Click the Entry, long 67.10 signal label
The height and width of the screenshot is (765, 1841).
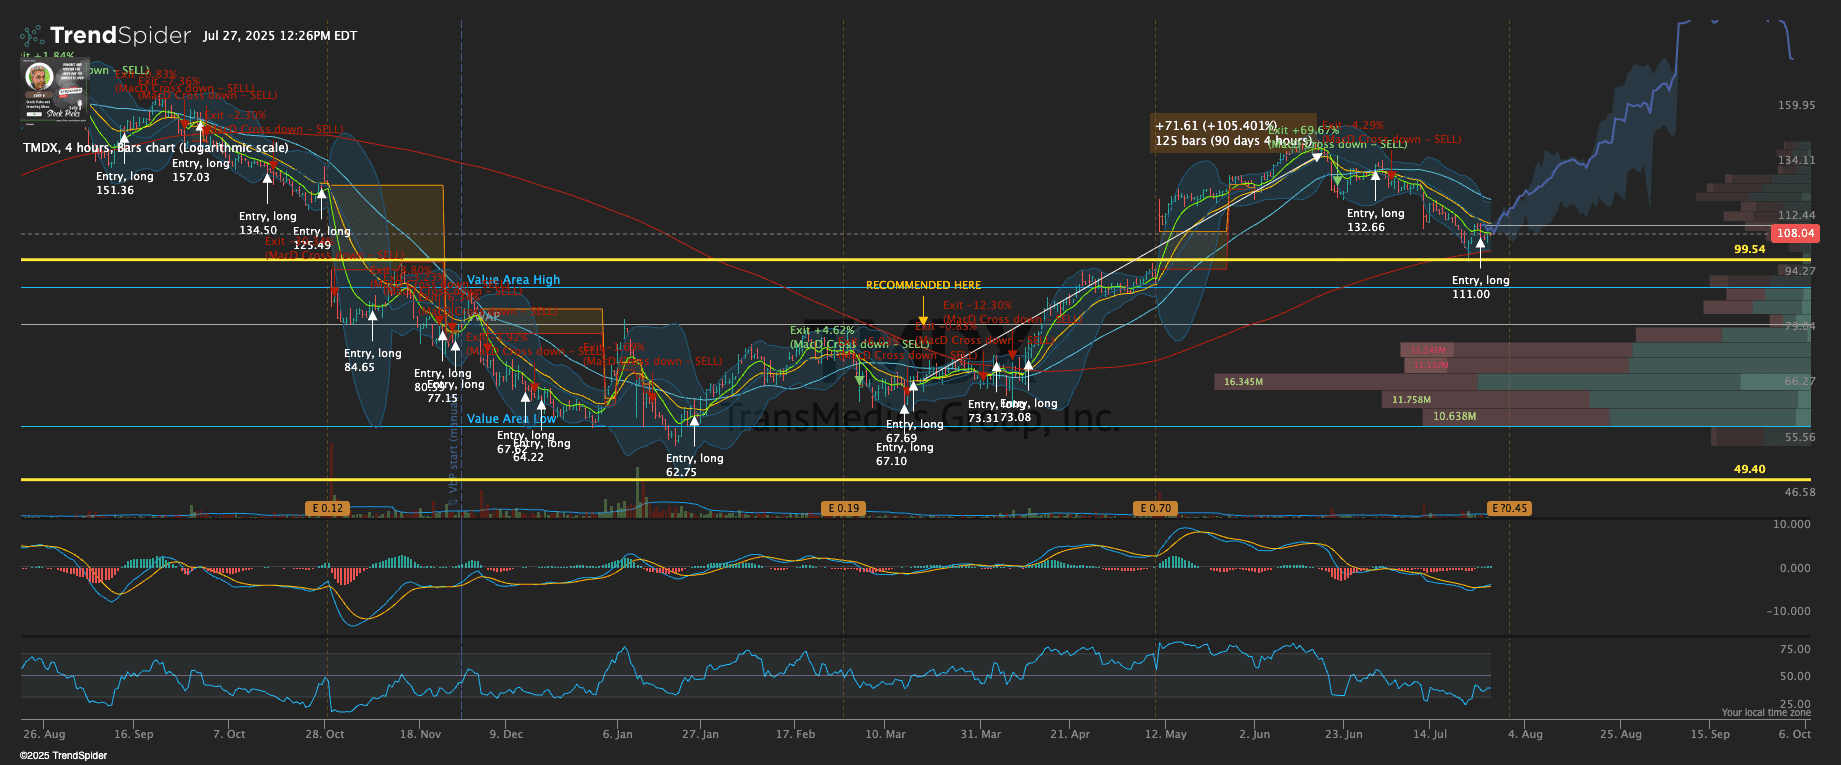904,454
